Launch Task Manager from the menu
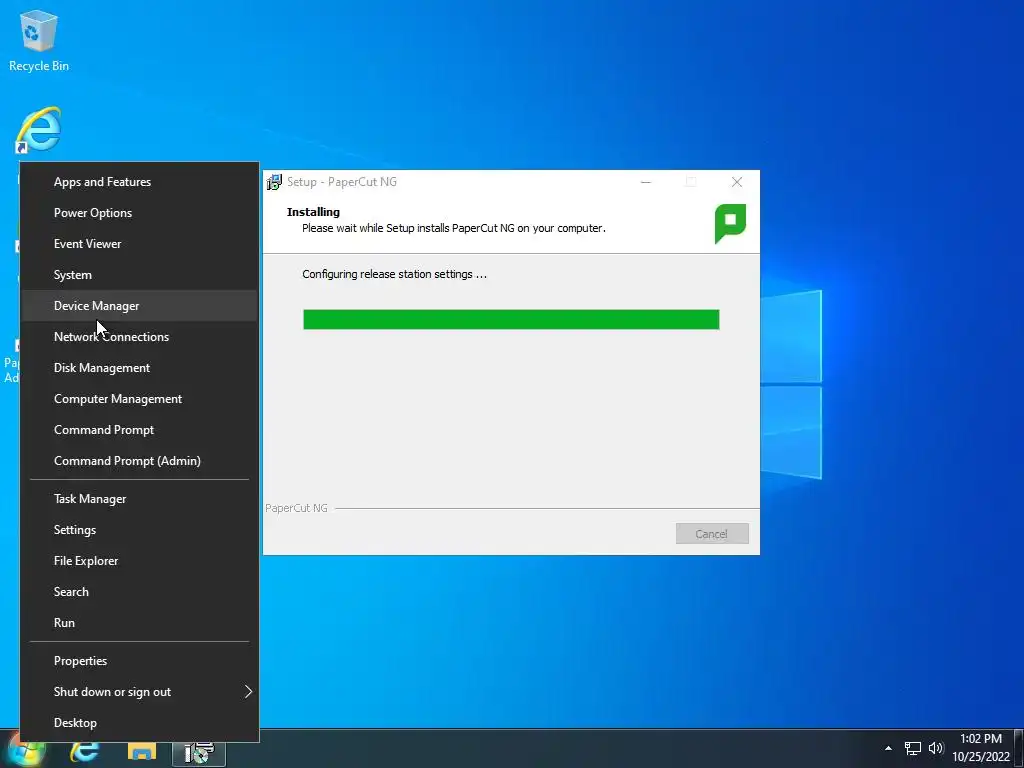Viewport: 1024px width, 768px height. (140, 499)
